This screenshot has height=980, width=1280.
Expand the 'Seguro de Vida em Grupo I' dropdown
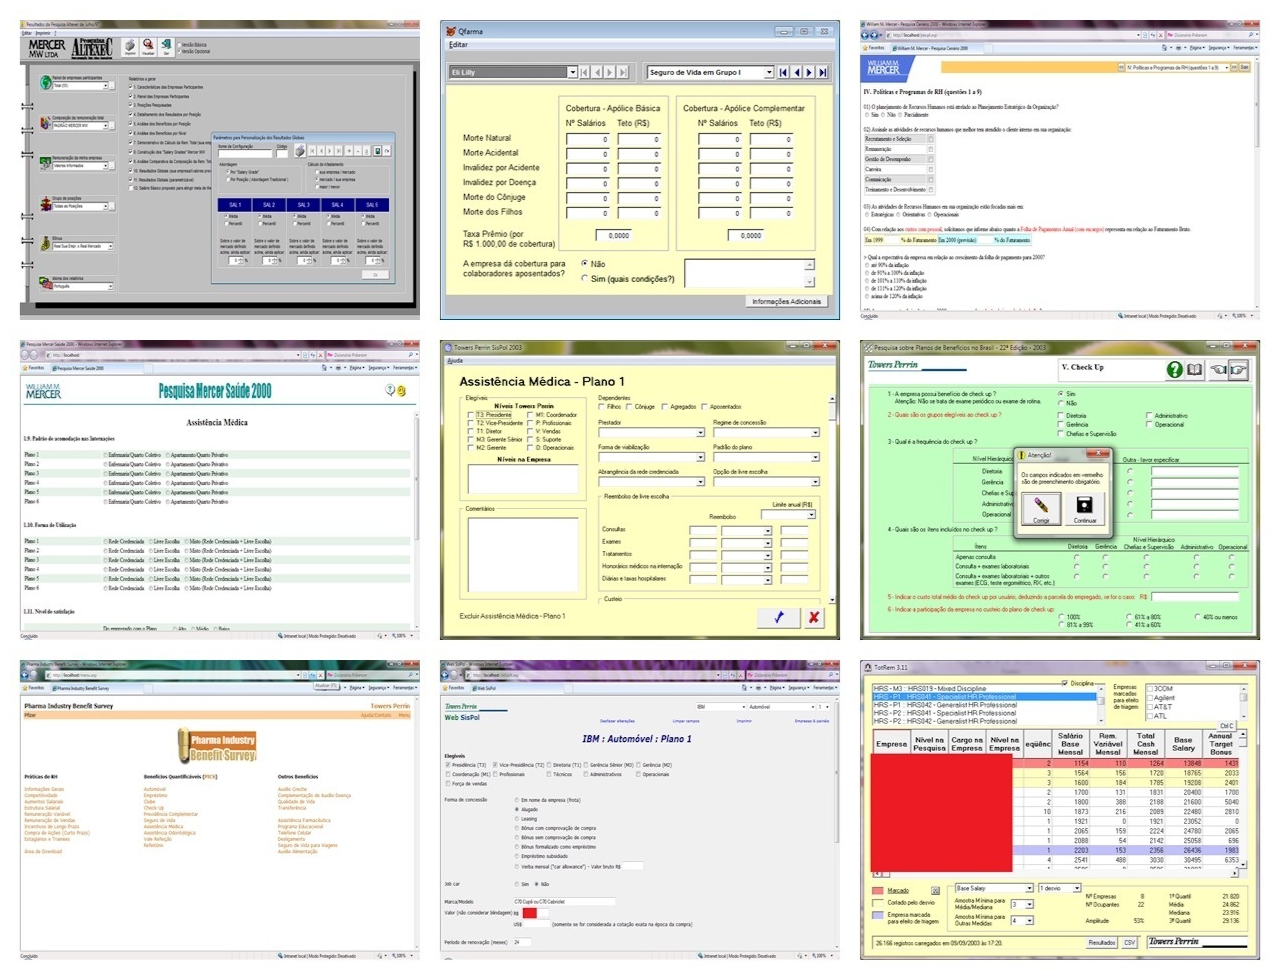pyautogui.click(x=769, y=72)
